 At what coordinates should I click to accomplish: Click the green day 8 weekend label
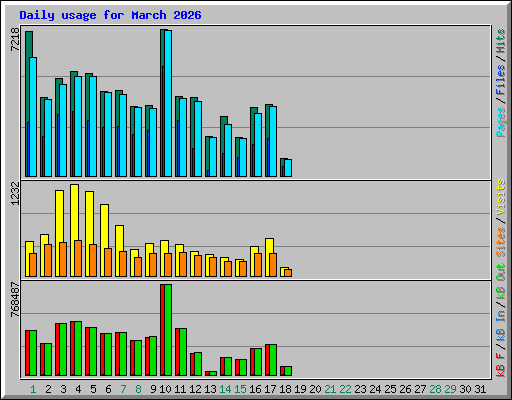point(138,389)
